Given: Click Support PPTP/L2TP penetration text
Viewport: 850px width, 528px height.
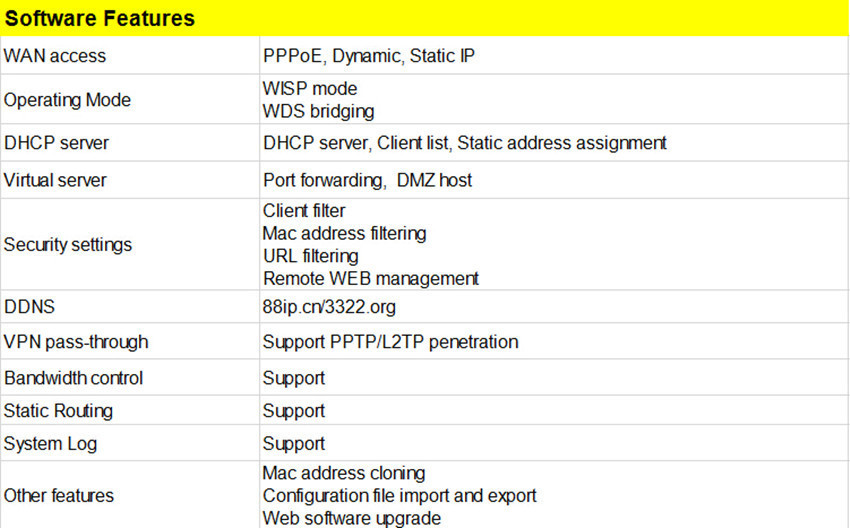Looking at the screenshot, I should [x=390, y=342].
